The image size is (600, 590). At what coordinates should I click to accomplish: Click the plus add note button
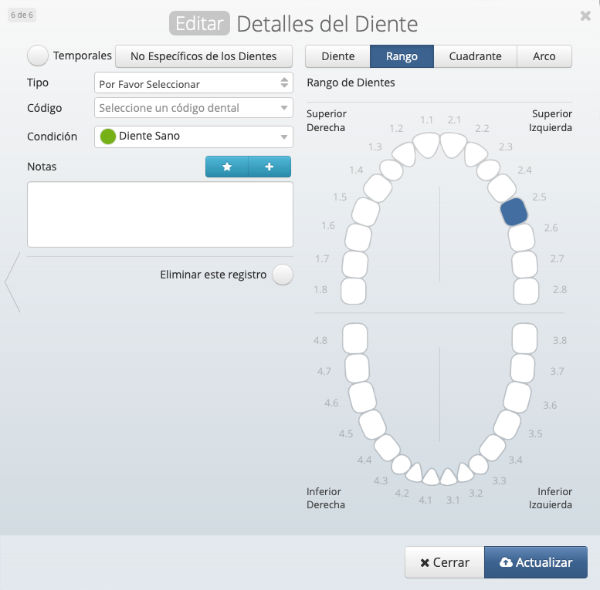click(270, 167)
